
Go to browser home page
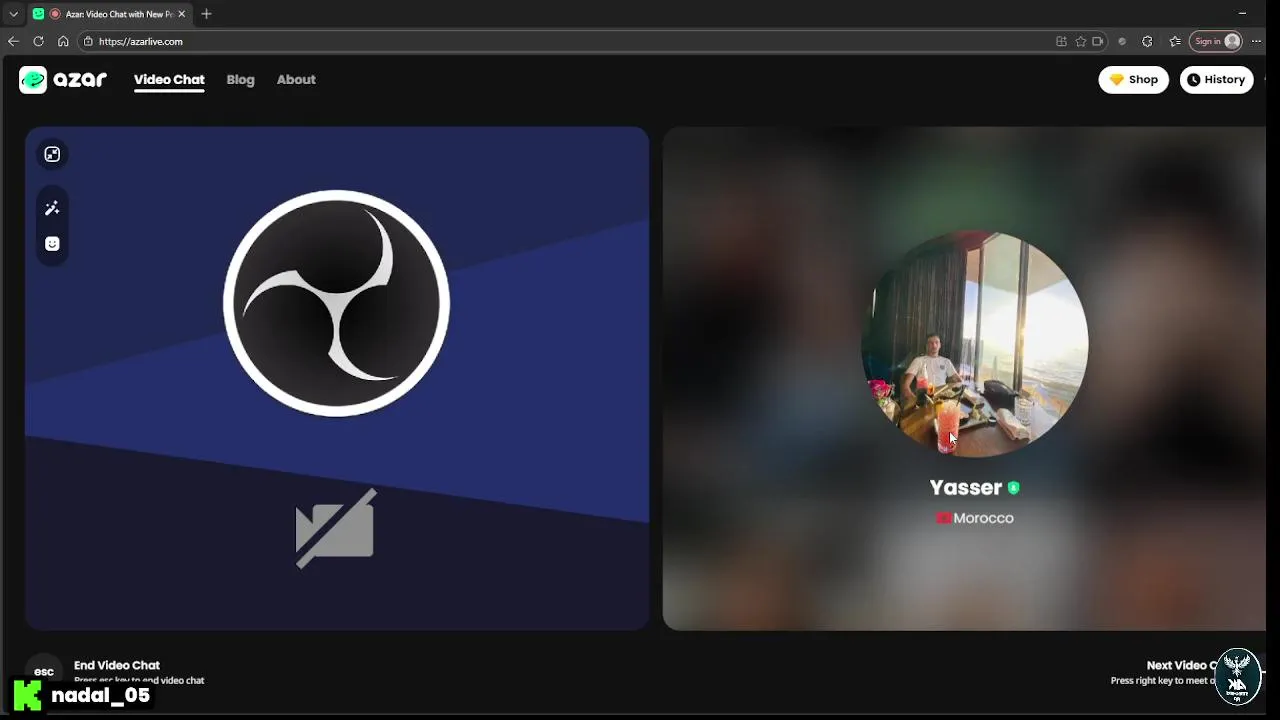coord(63,41)
